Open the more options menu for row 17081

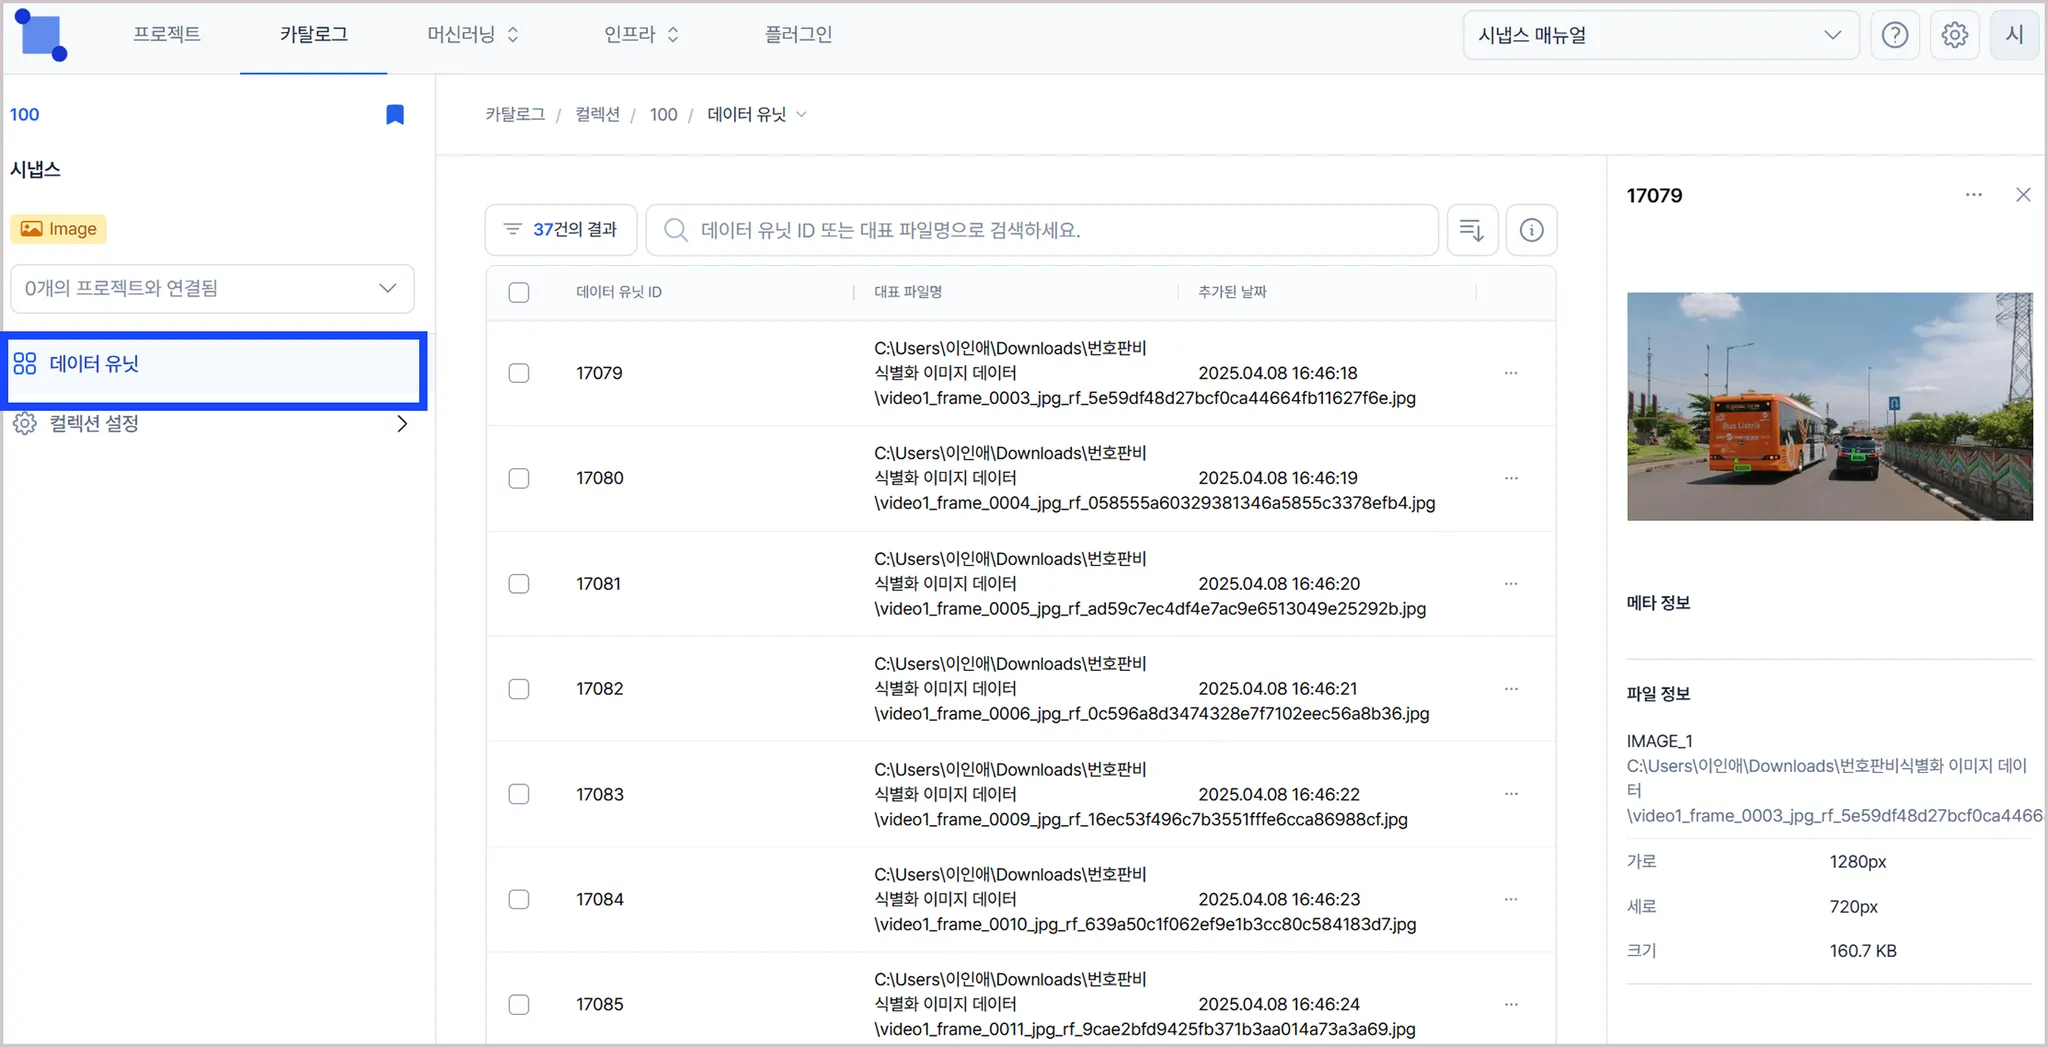(1511, 583)
